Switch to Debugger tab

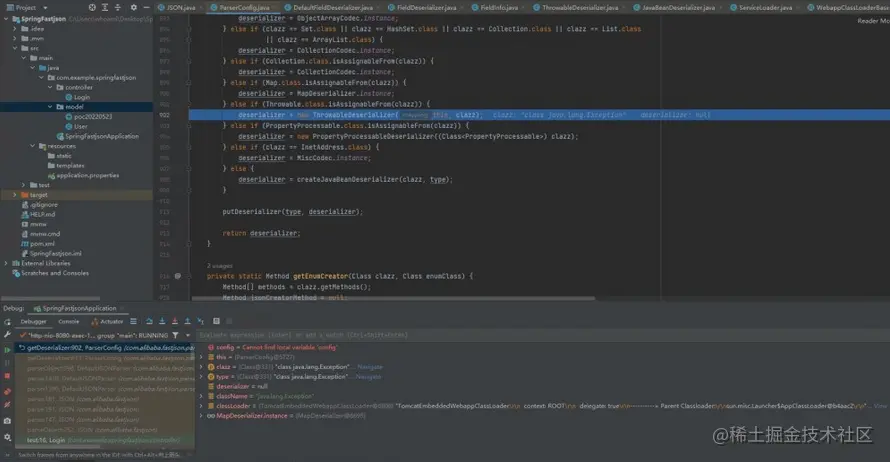(x=33, y=321)
